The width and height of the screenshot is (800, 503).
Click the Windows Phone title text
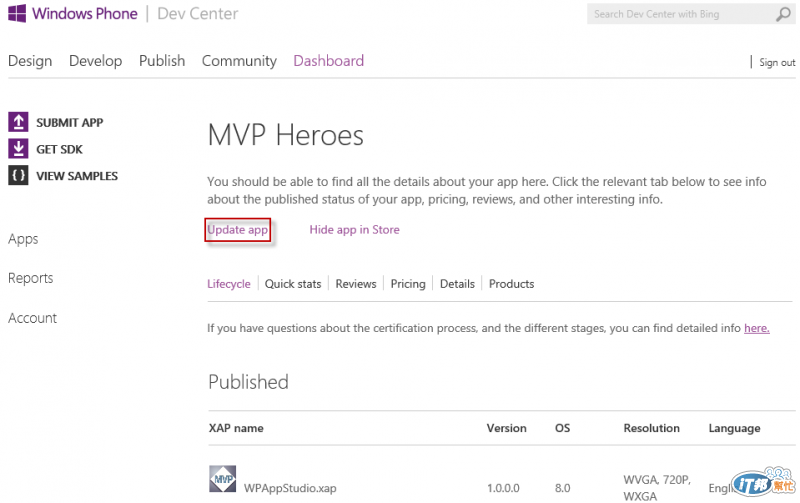coord(85,13)
